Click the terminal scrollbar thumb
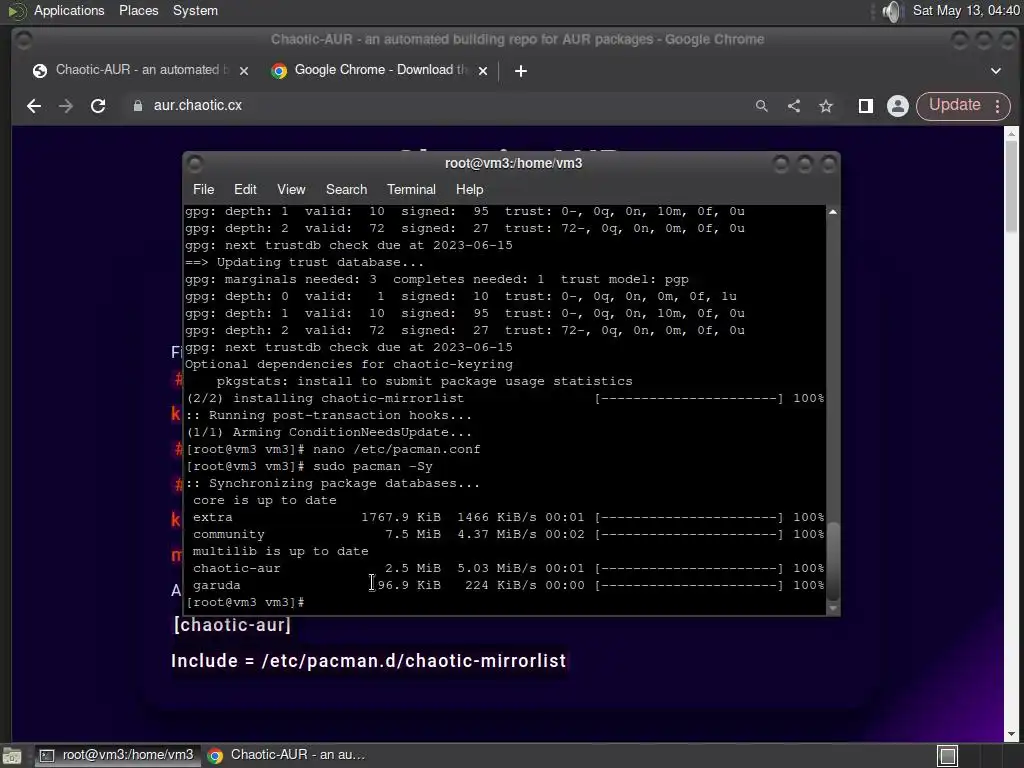The height and width of the screenshot is (768, 1024). click(833, 561)
